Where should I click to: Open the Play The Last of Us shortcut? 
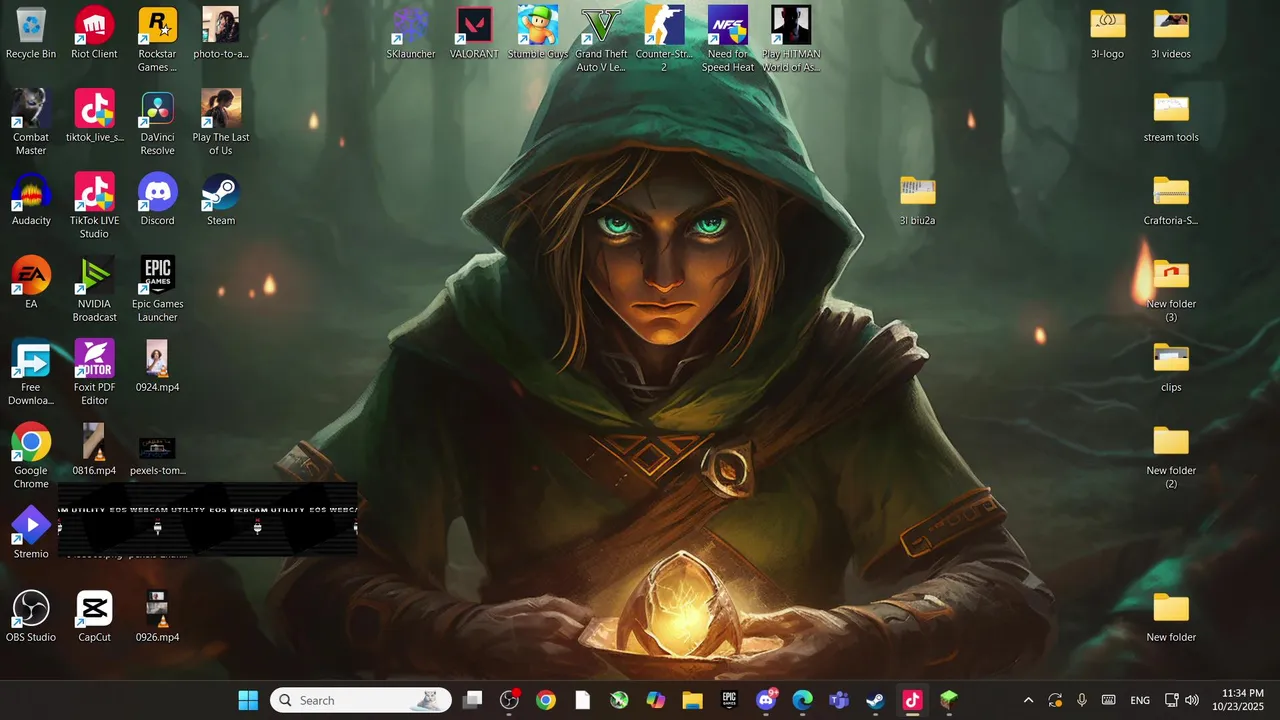[x=220, y=122]
